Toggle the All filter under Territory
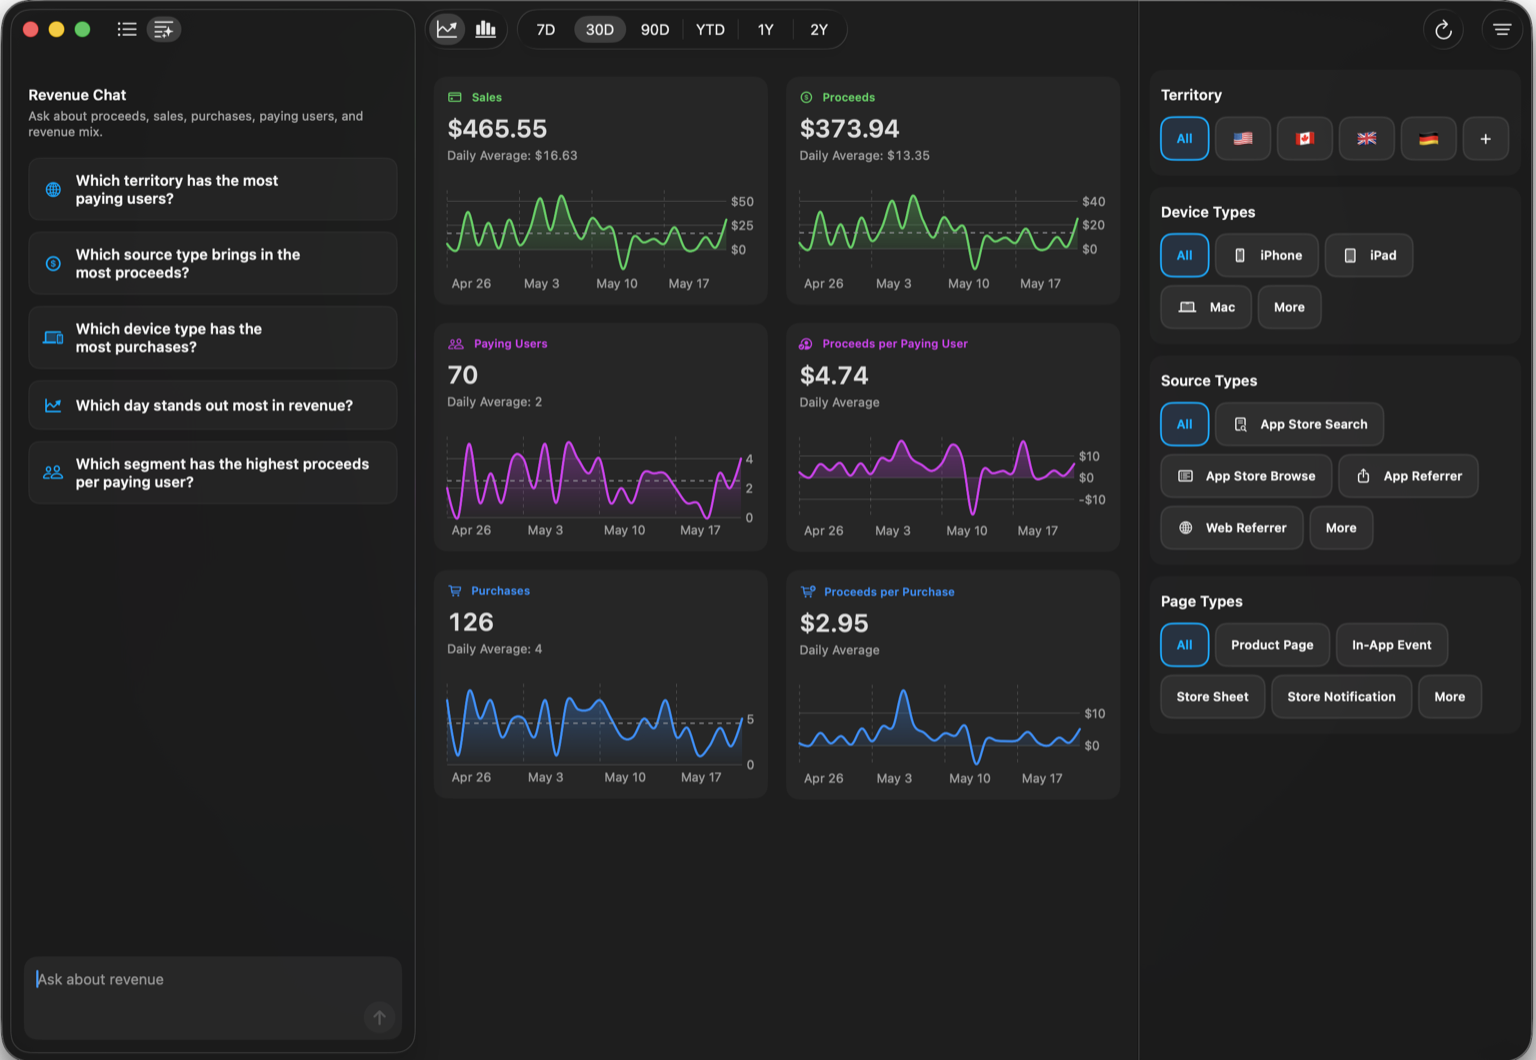1536x1060 pixels. pyautogui.click(x=1185, y=138)
